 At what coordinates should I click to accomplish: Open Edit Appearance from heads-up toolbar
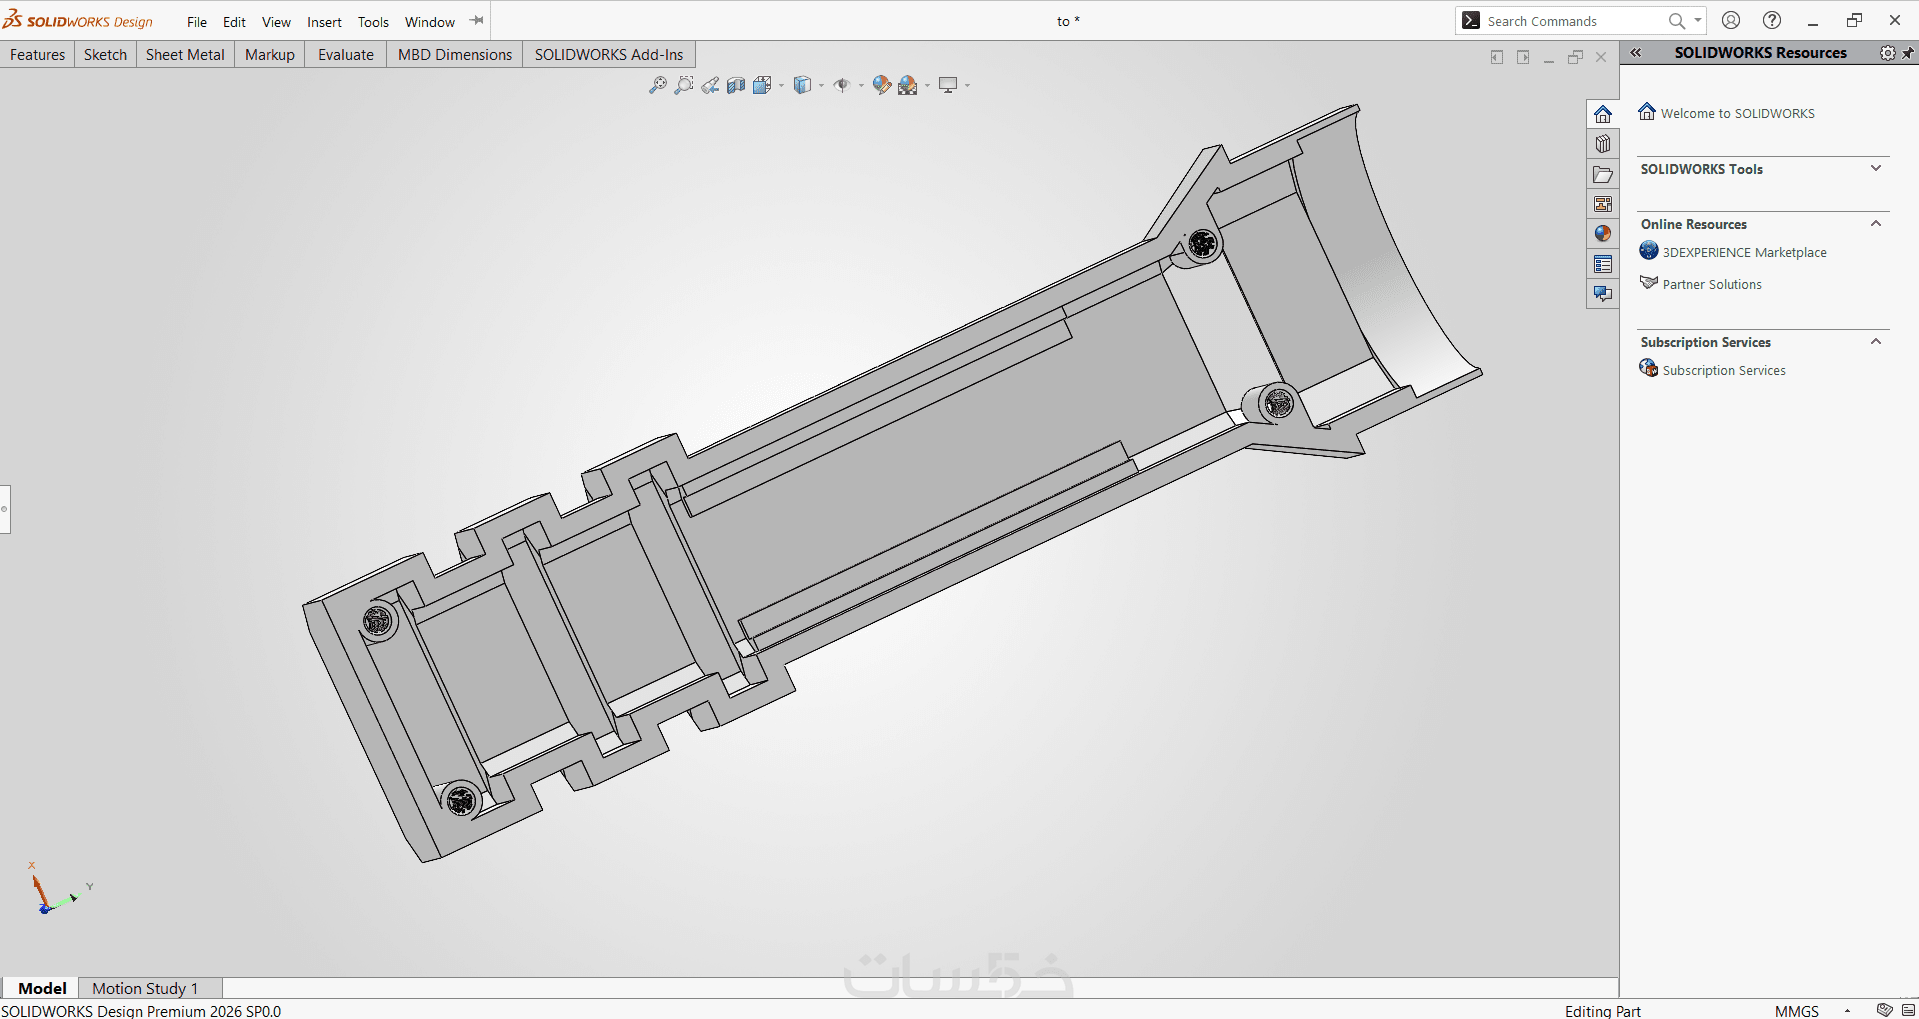point(881,85)
